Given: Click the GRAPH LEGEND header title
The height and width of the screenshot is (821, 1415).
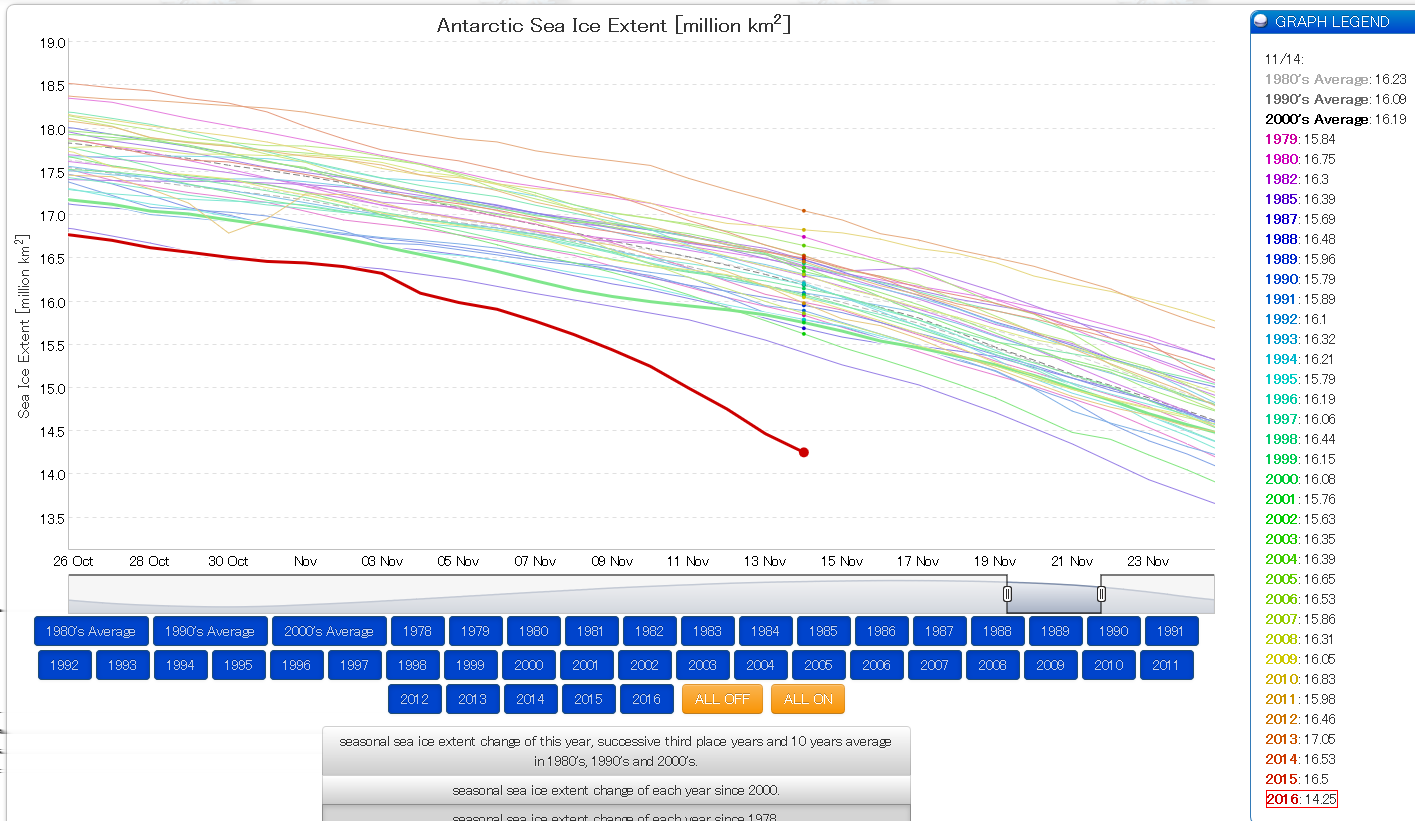Looking at the screenshot, I should pos(1332,21).
